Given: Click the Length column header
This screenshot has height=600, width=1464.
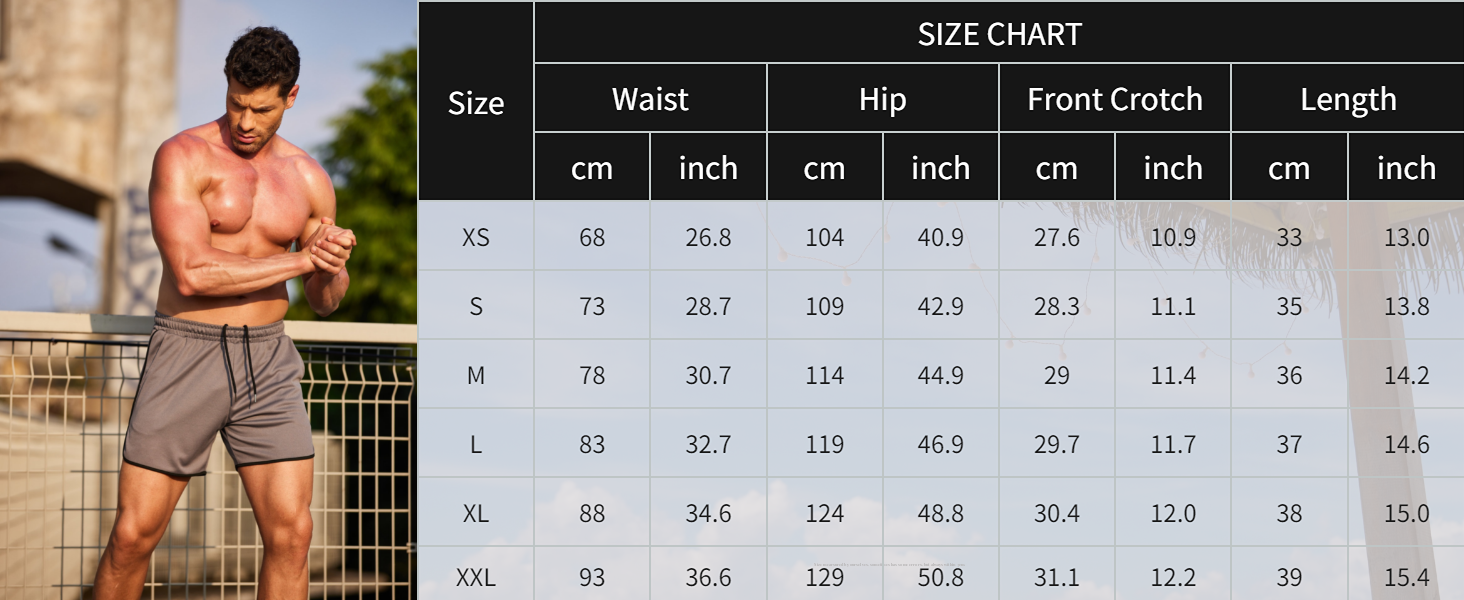Looking at the screenshot, I should point(1348,99).
